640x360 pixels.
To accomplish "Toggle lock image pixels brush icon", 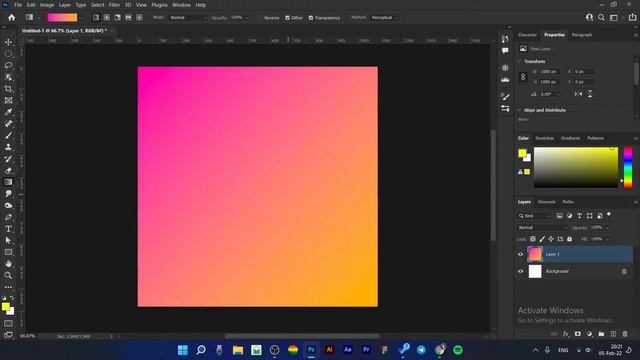I will click(x=542, y=239).
